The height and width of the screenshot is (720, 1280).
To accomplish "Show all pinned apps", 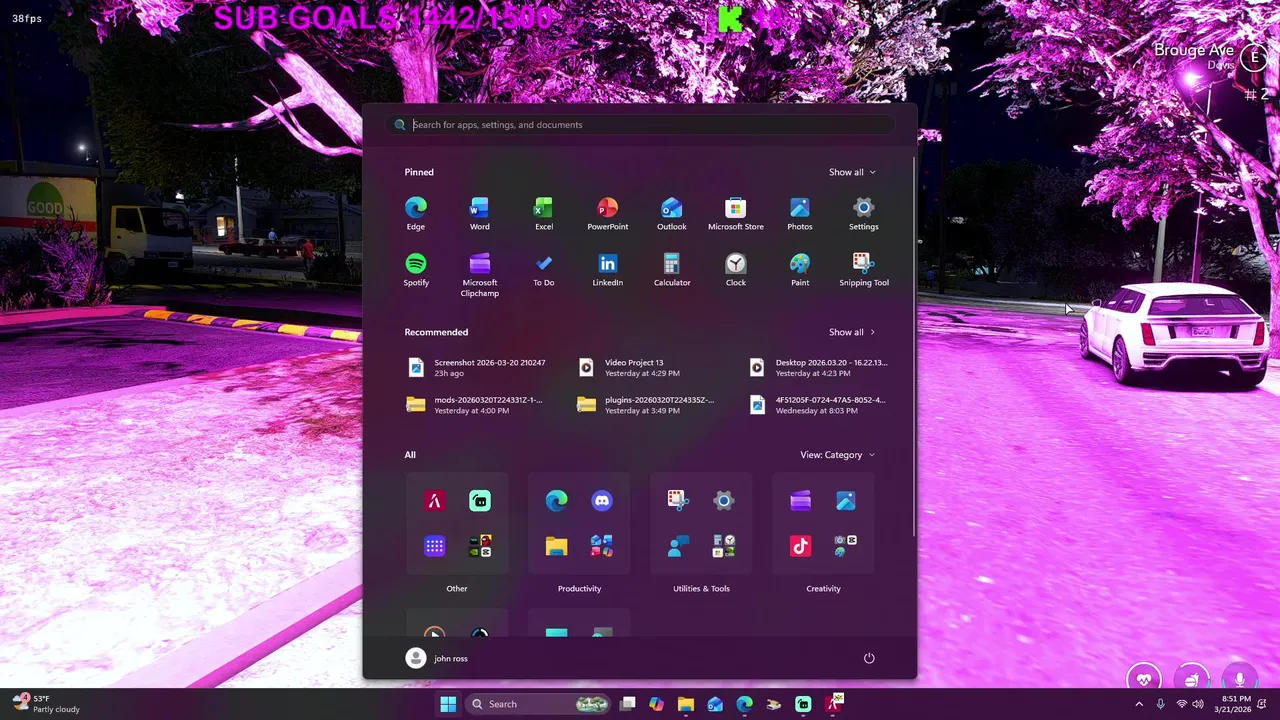I will (x=852, y=172).
